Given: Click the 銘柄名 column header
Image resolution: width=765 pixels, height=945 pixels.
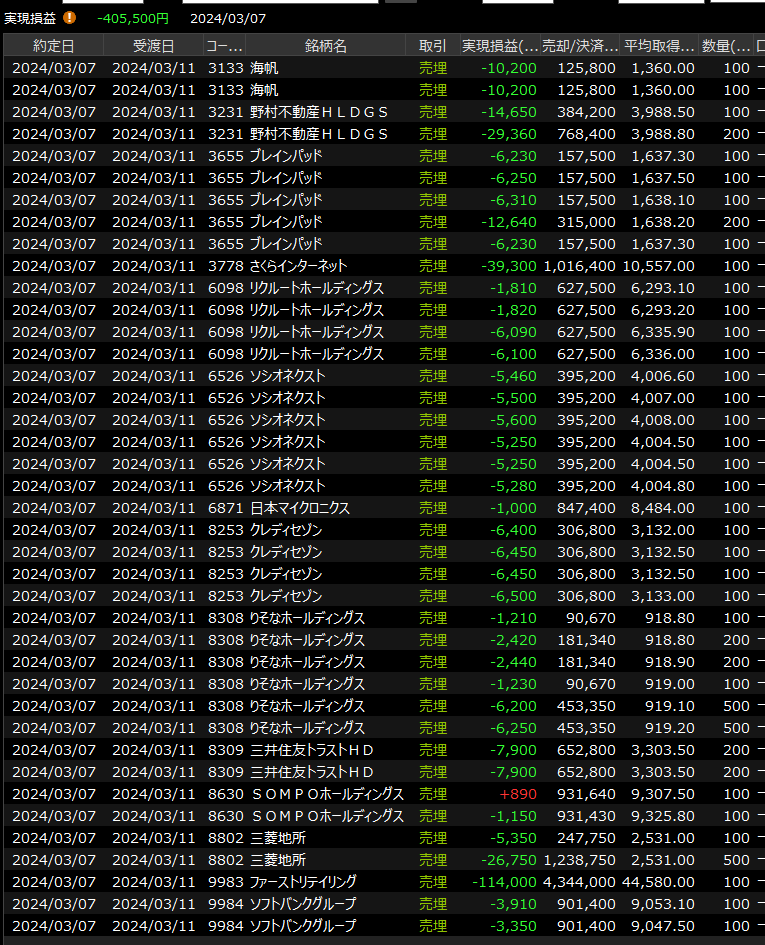Looking at the screenshot, I should [x=326, y=46].
